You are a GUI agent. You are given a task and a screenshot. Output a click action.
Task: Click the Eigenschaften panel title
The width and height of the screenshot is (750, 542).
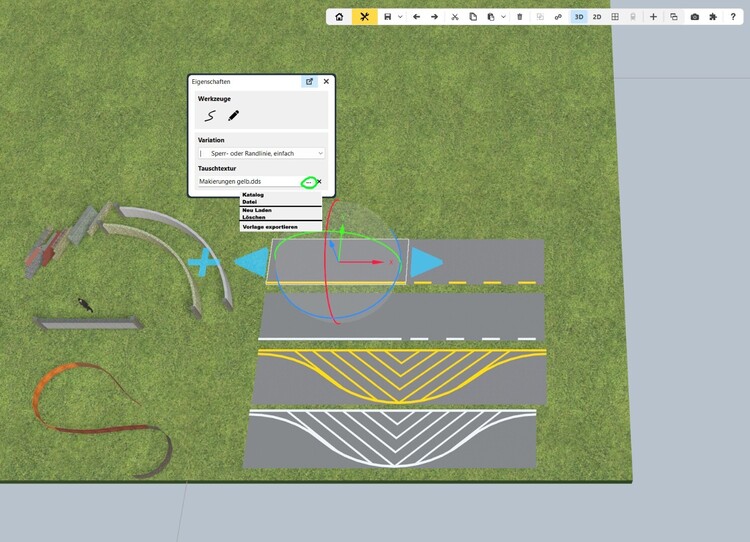click(211, 82)
